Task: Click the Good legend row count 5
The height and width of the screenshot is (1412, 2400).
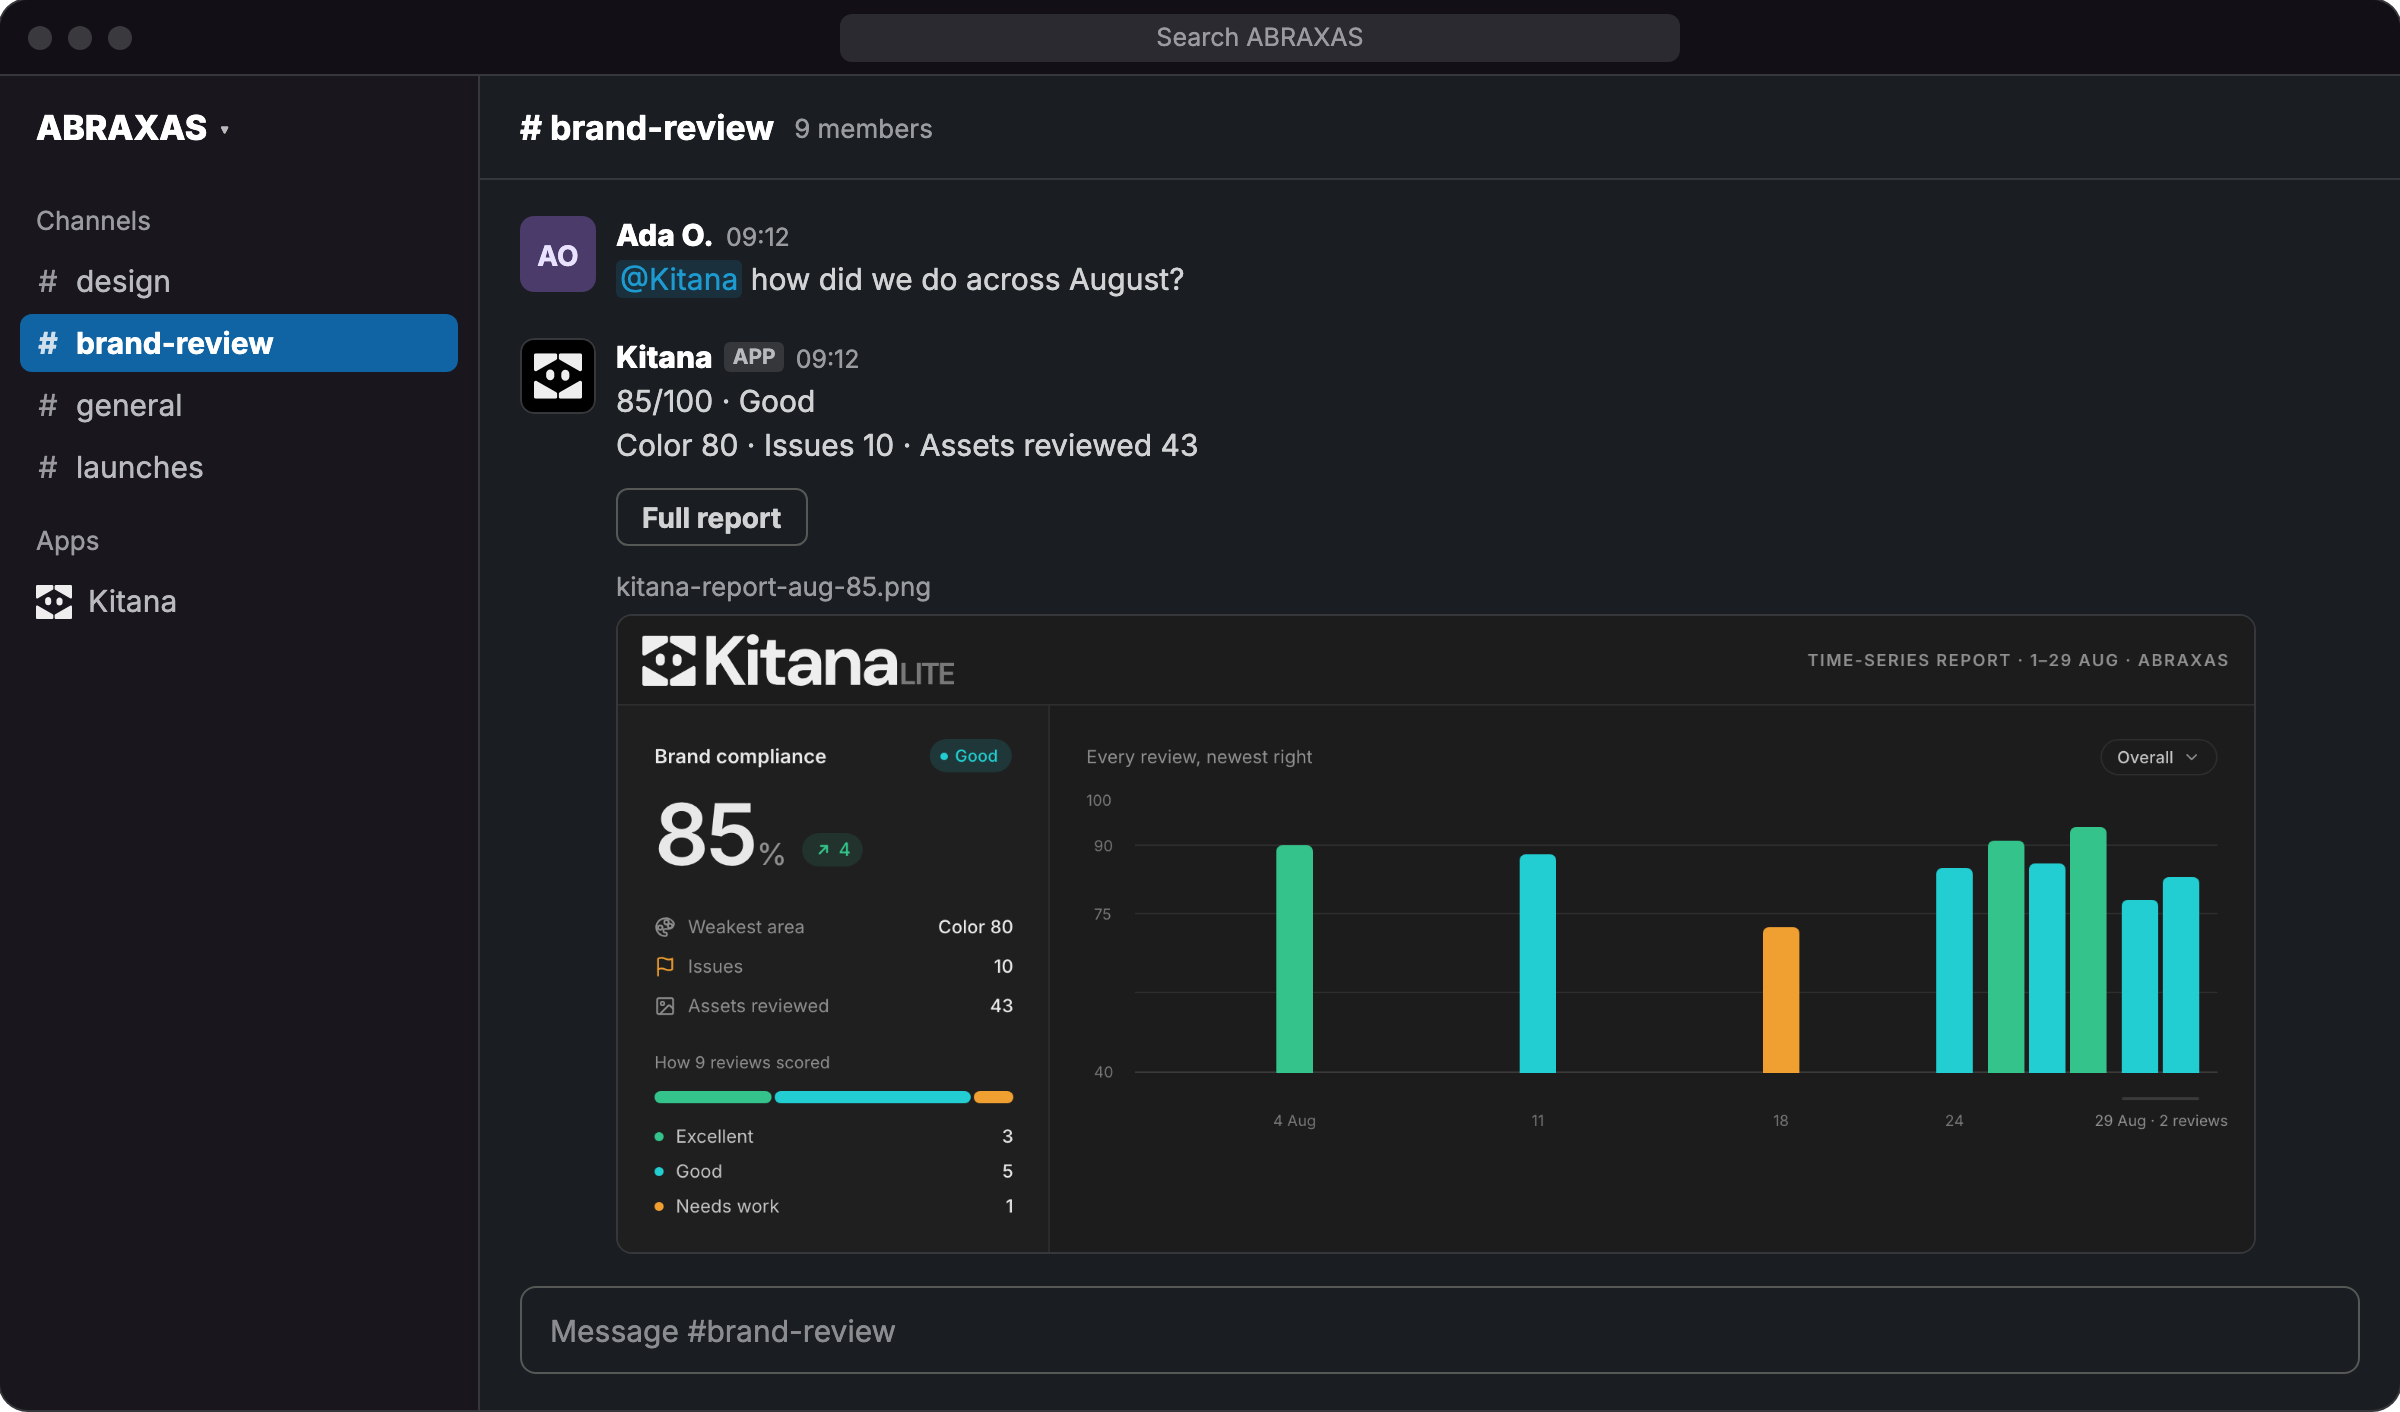Action: [x=1008, y=1171]
